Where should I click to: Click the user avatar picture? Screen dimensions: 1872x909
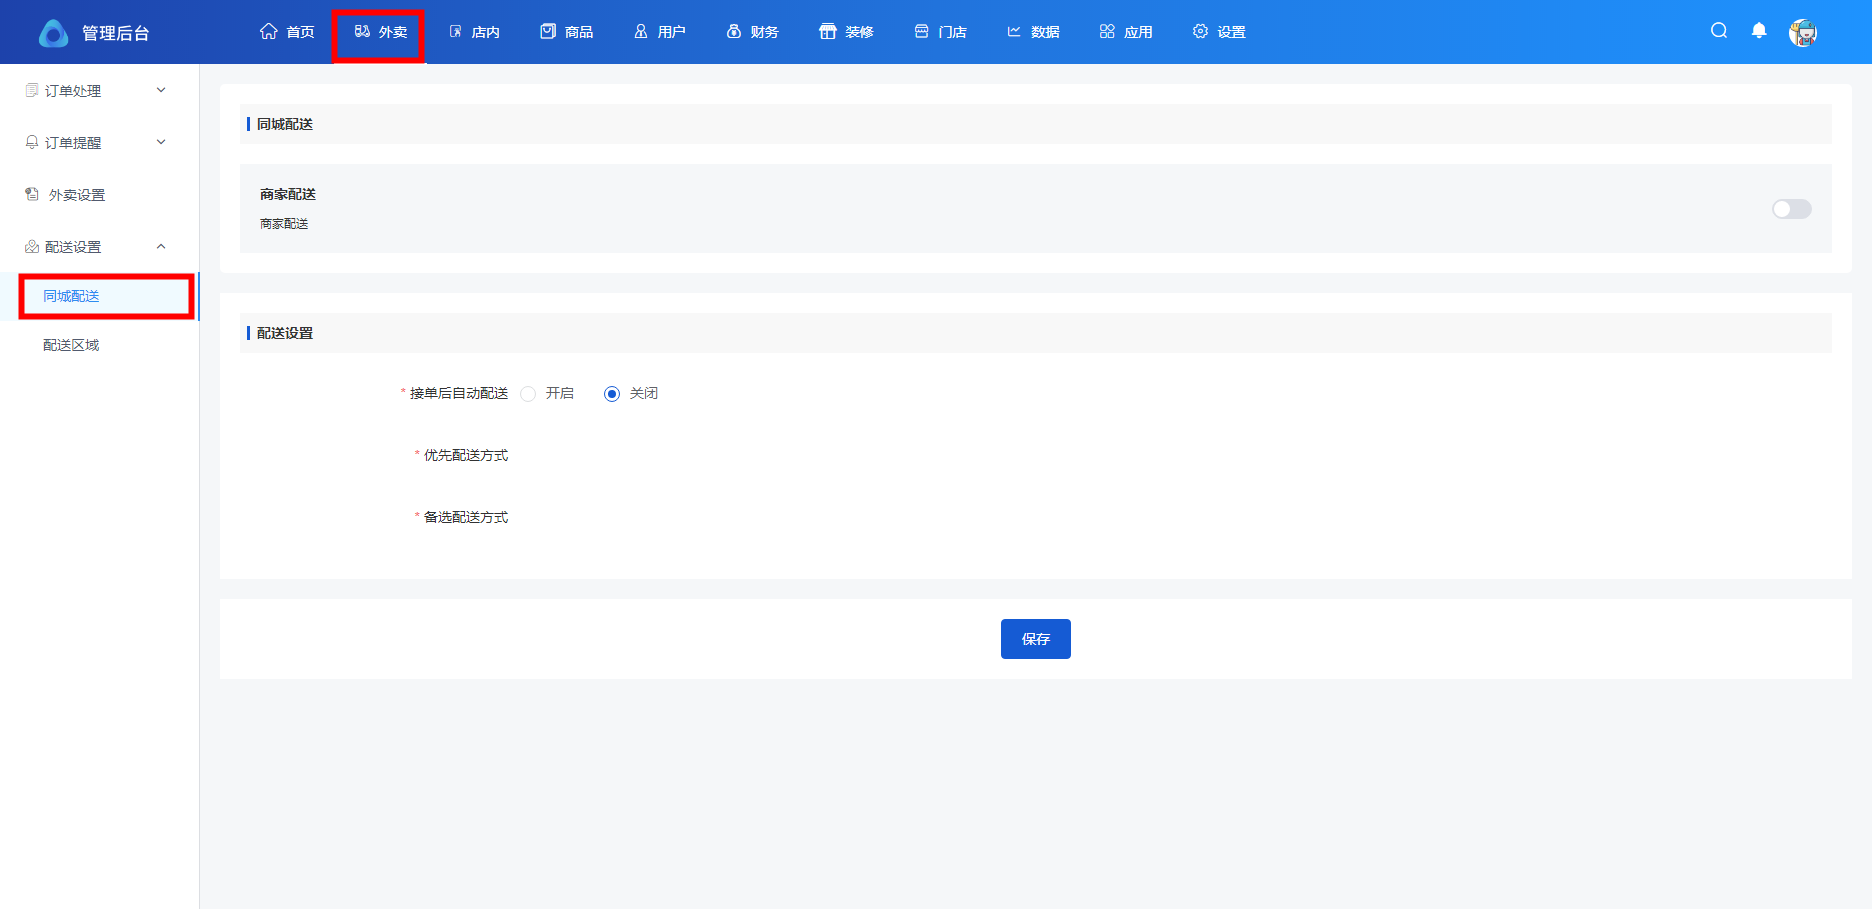click(x=1803, y=33)
